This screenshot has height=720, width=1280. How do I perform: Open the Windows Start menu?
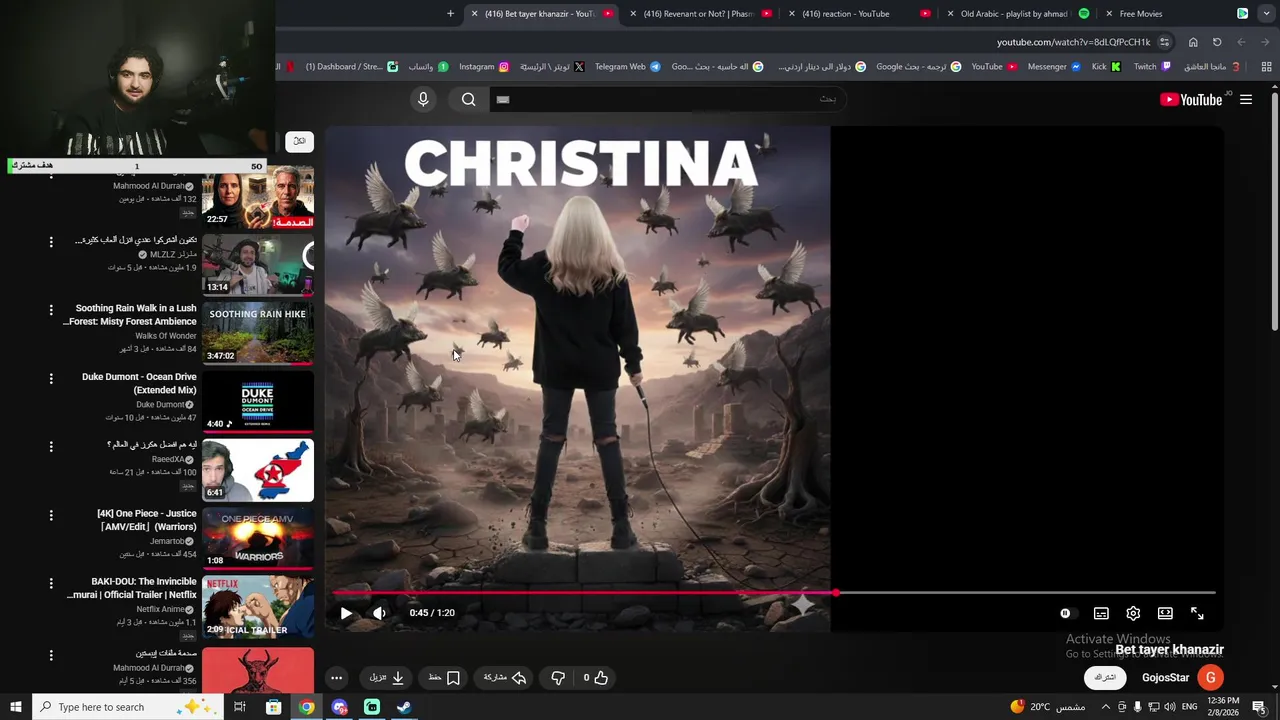point(16,707)
